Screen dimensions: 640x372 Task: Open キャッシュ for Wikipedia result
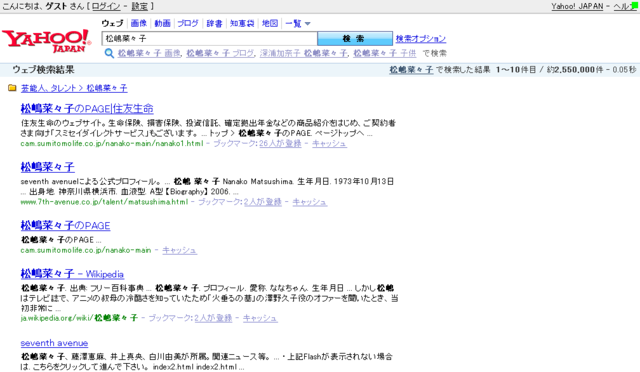pos(260,318)
